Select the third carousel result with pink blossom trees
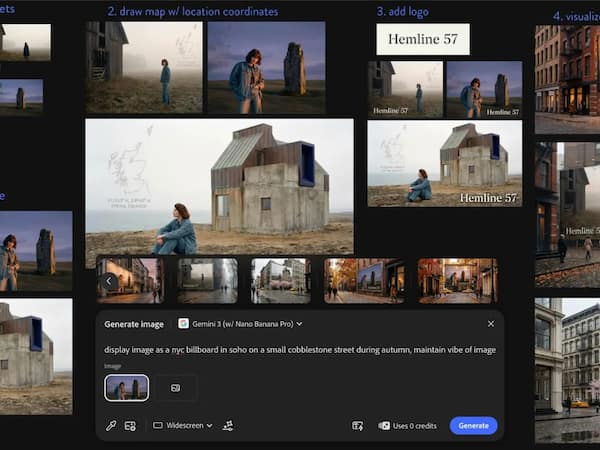Screen dimensions: 600x450 tap(281, 281)
